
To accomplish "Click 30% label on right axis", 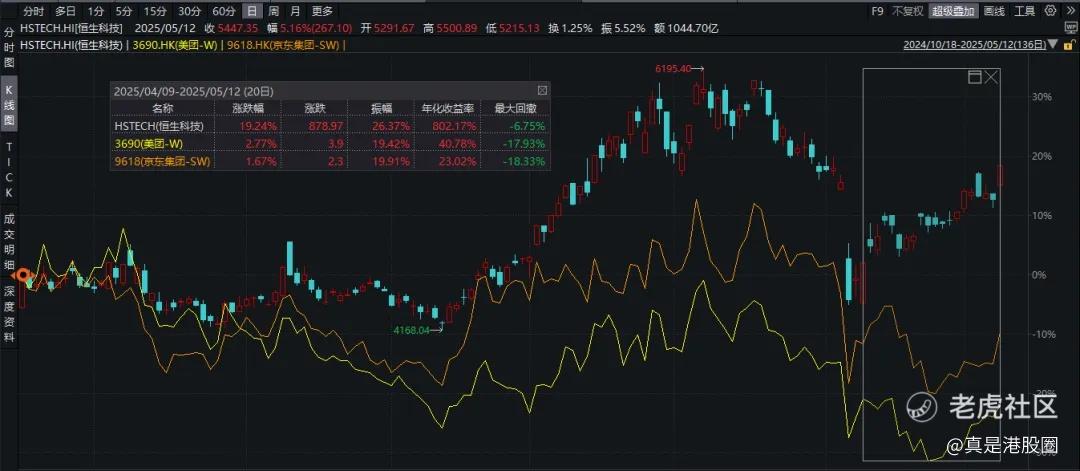I will pos(1042,96).
